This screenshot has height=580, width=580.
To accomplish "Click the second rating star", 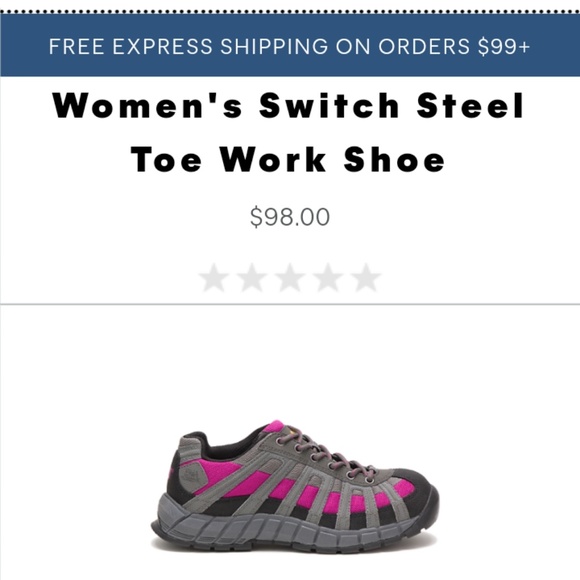I will point(252,277).
